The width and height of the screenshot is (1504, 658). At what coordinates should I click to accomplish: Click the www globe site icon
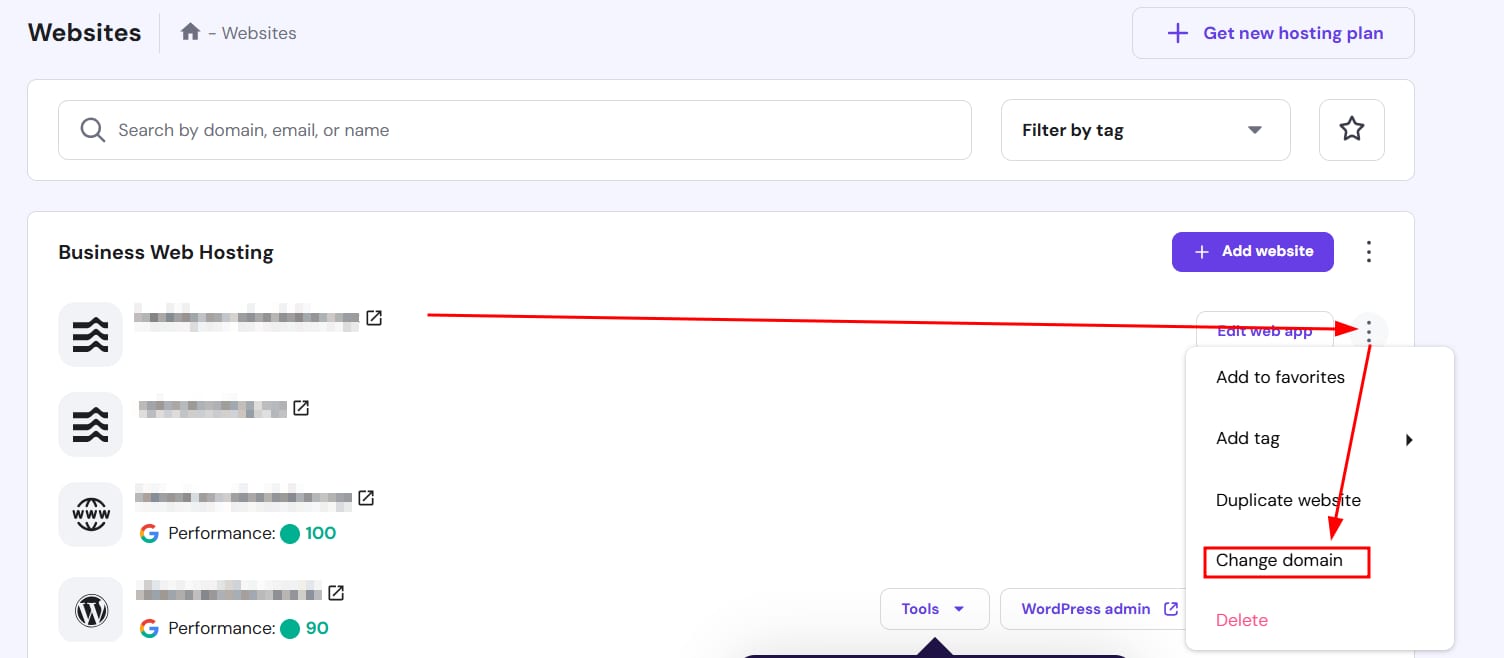[x=91, y=515]
